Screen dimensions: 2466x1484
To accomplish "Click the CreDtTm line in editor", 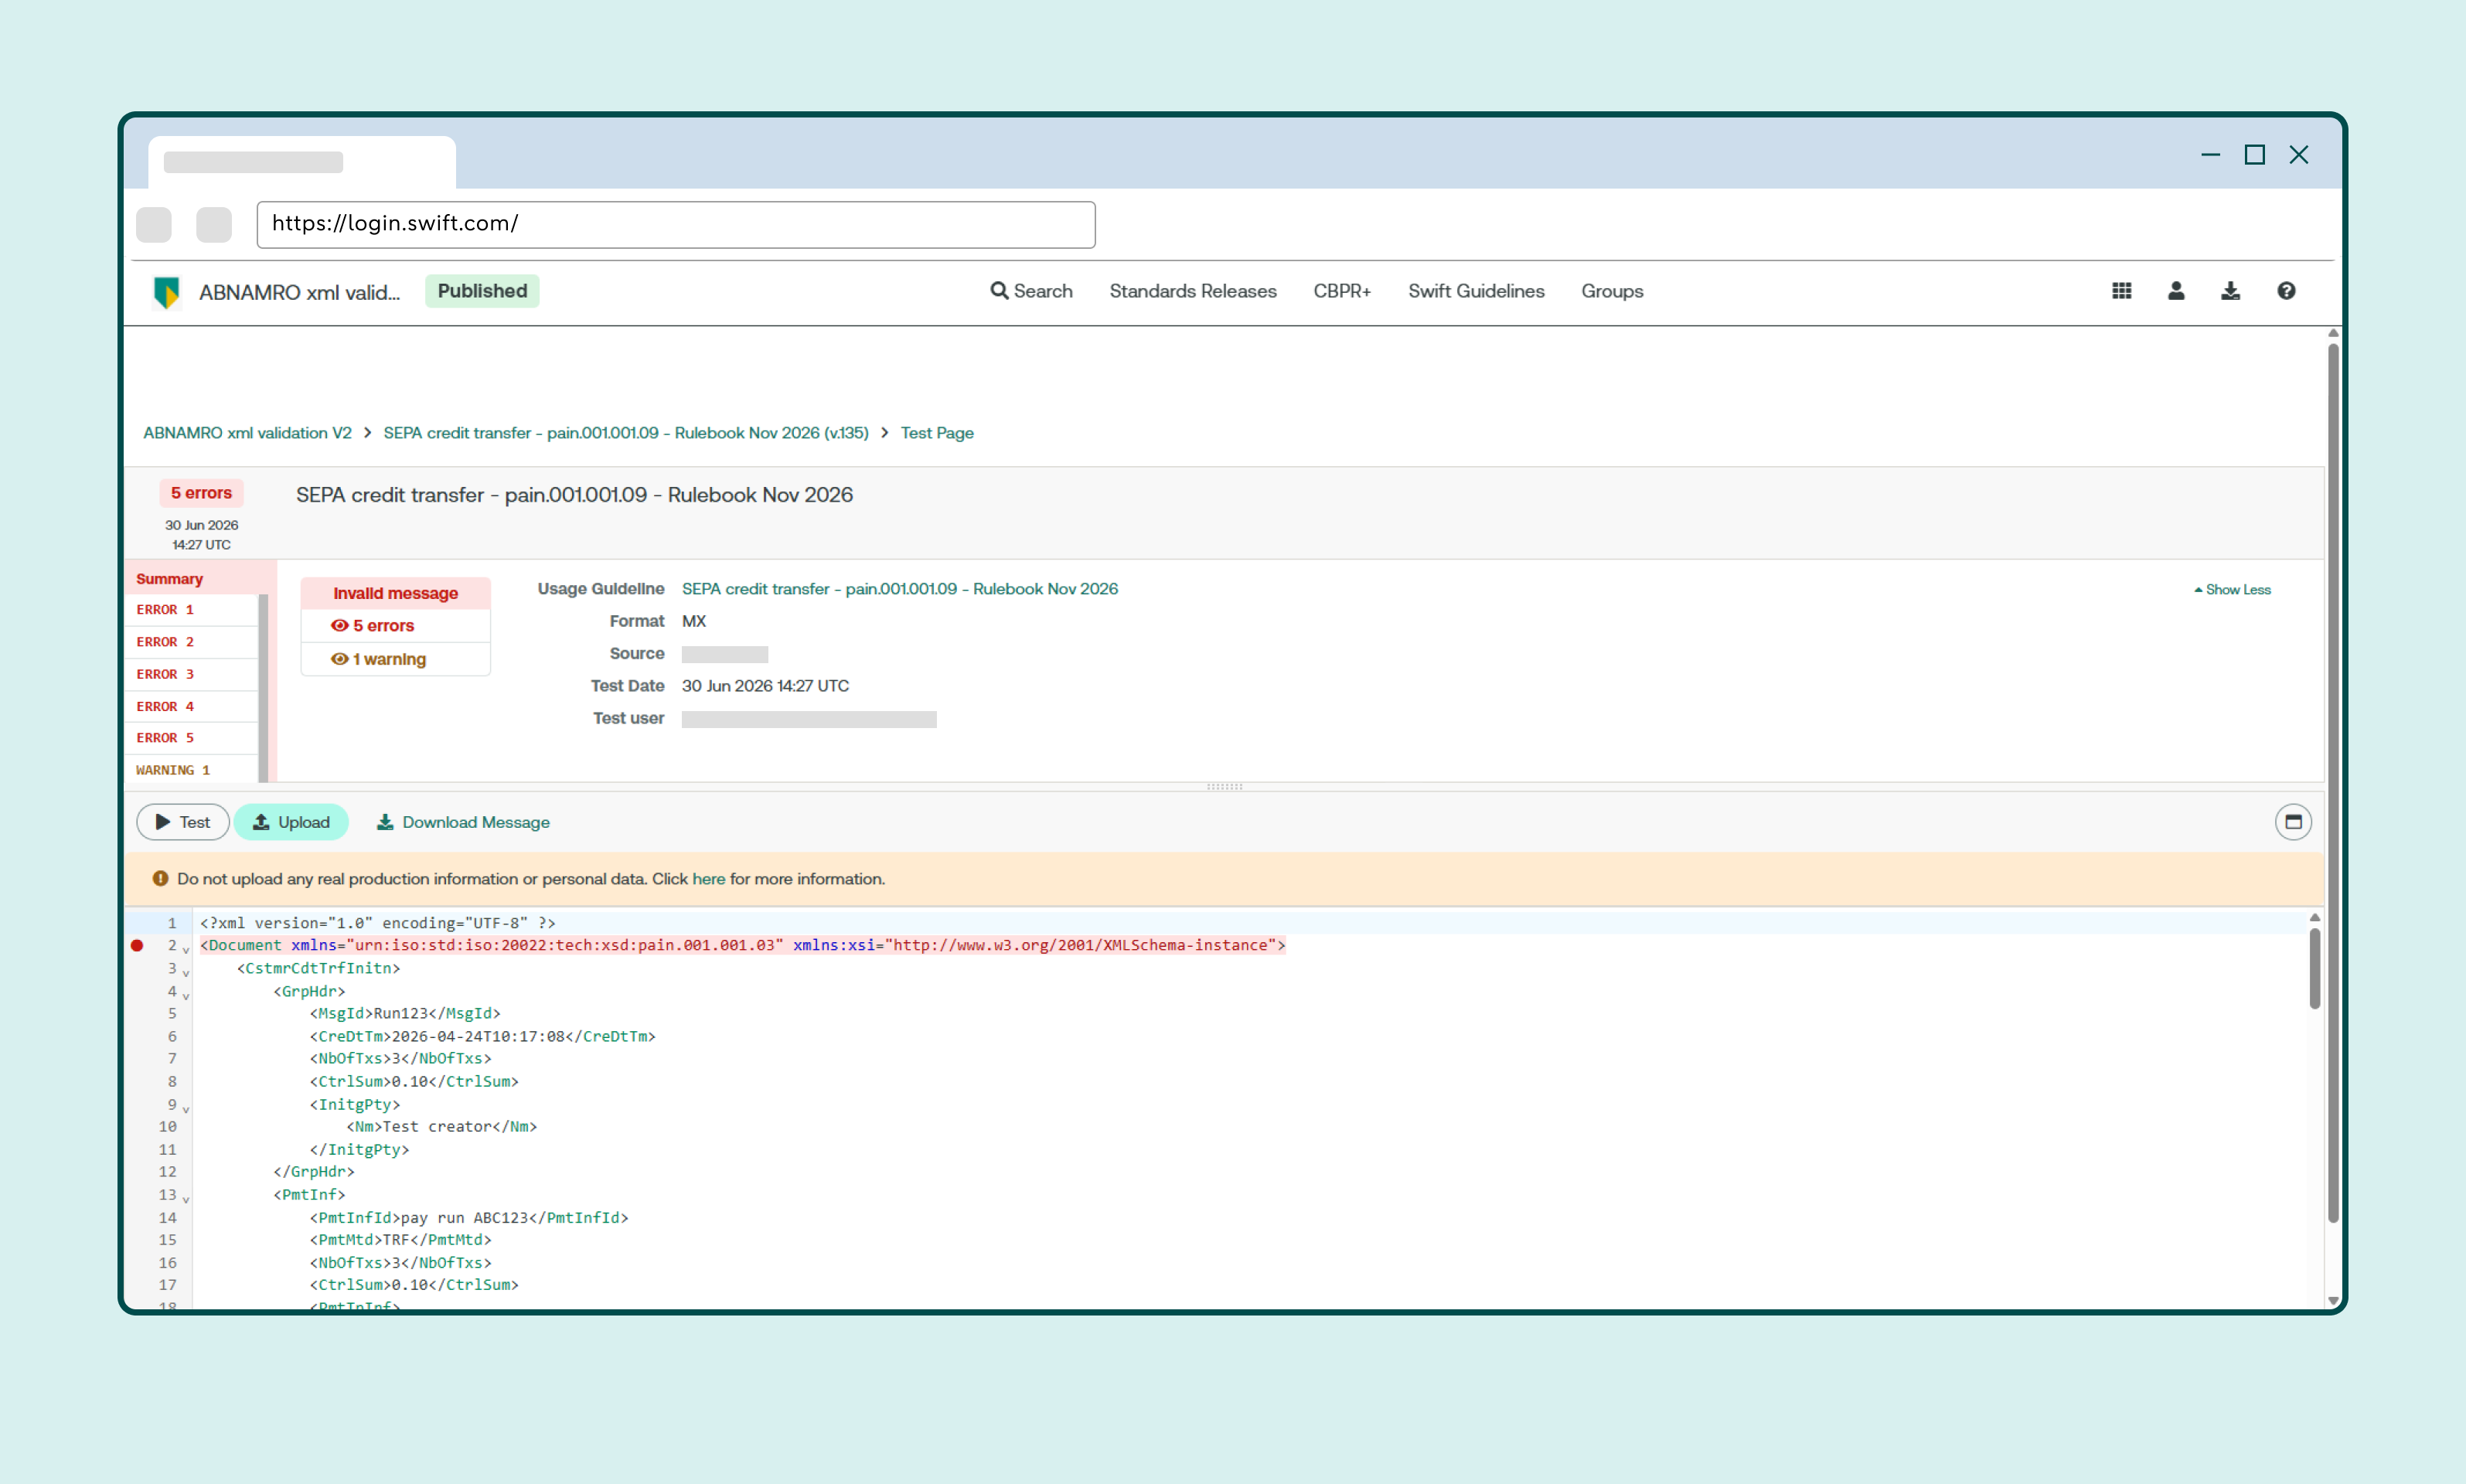I will 483,1036.
